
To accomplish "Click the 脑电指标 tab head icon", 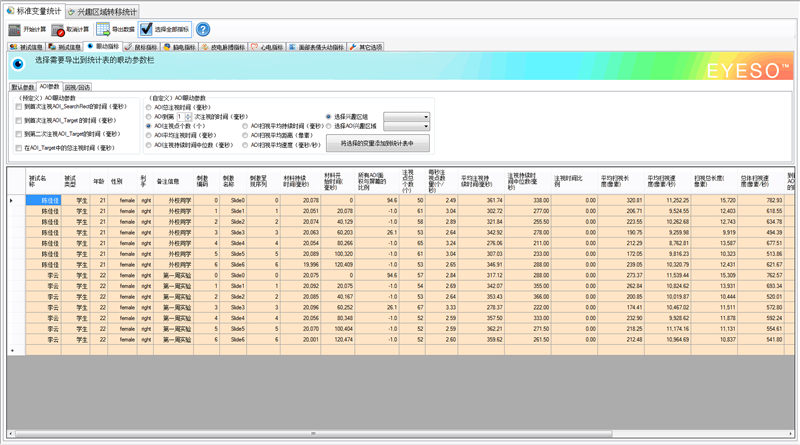I will click(167, 47).
